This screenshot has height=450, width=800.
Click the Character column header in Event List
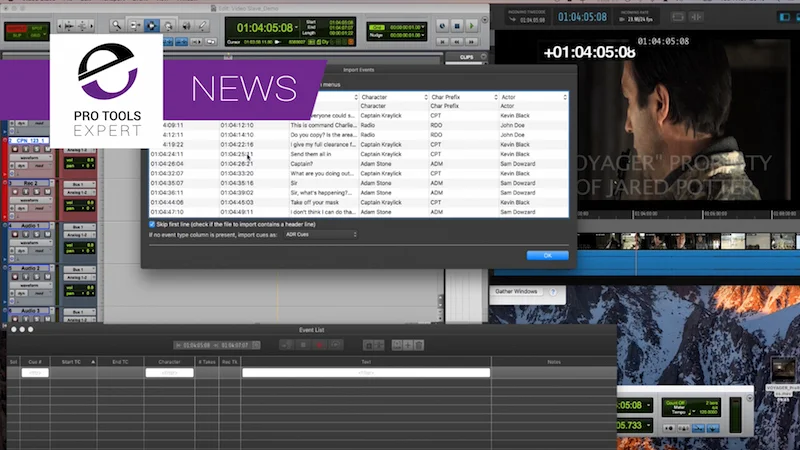pos(169,362)
